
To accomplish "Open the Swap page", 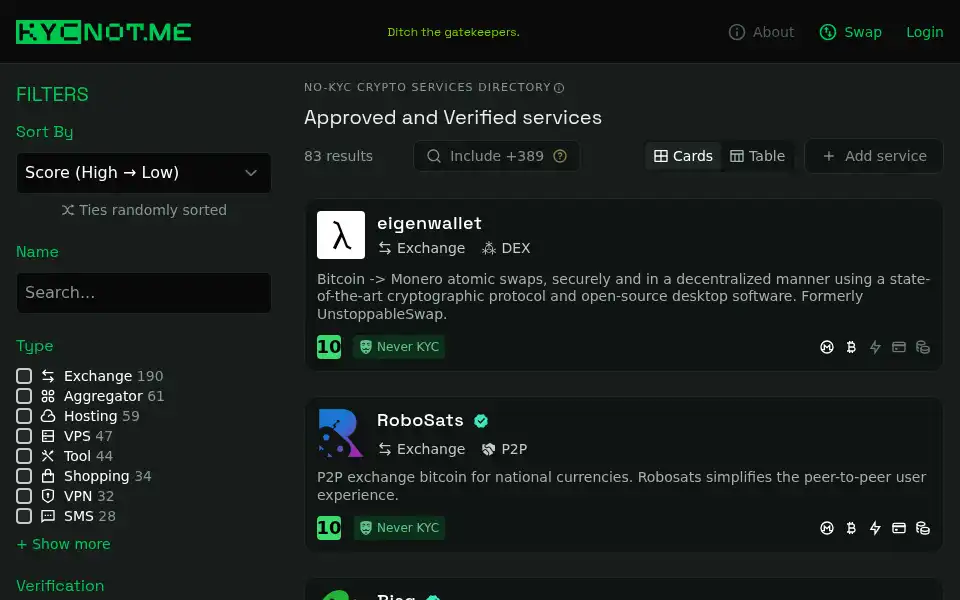I will pos(850,32).
